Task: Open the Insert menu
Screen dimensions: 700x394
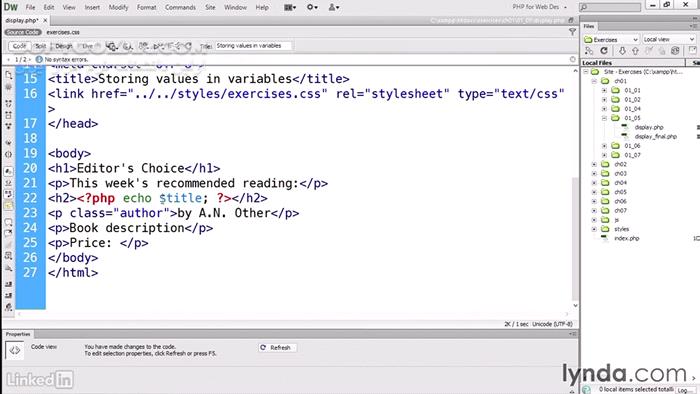Action: pos(92,7)
